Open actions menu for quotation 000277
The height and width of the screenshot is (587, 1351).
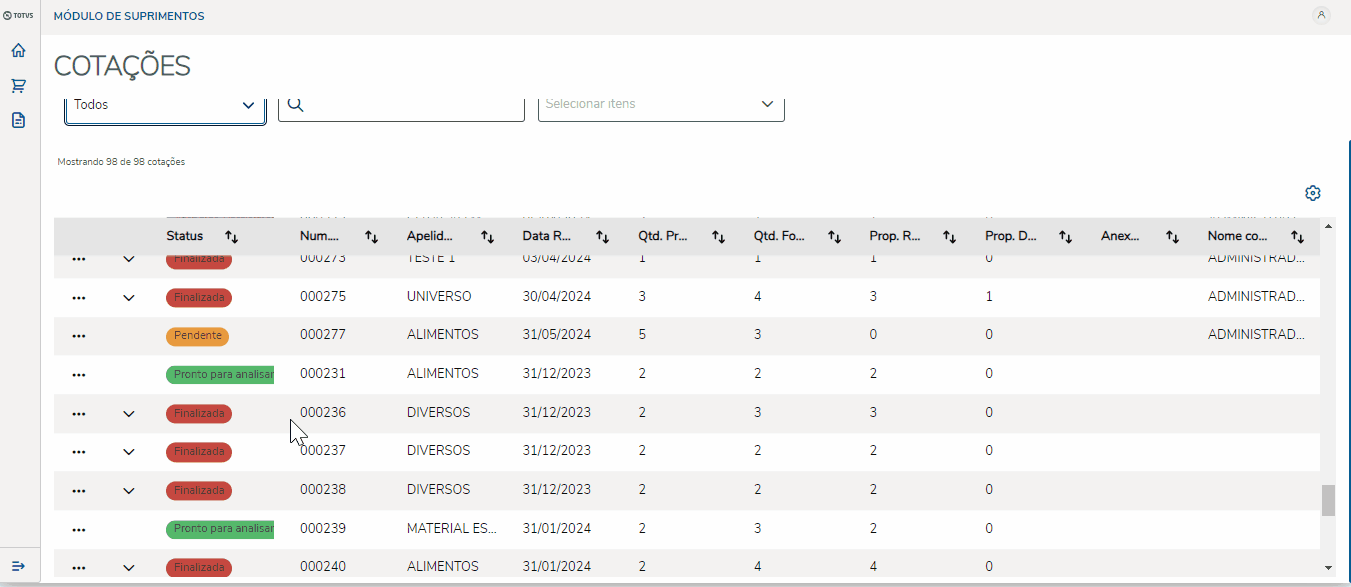[x=79, y=336]
